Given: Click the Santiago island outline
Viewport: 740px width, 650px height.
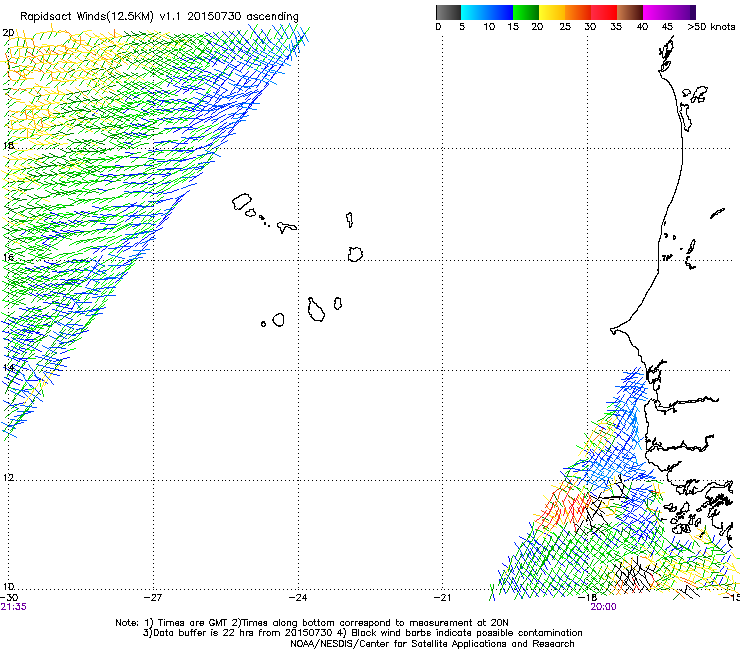Looking at the screenshot, I should 316,310.
